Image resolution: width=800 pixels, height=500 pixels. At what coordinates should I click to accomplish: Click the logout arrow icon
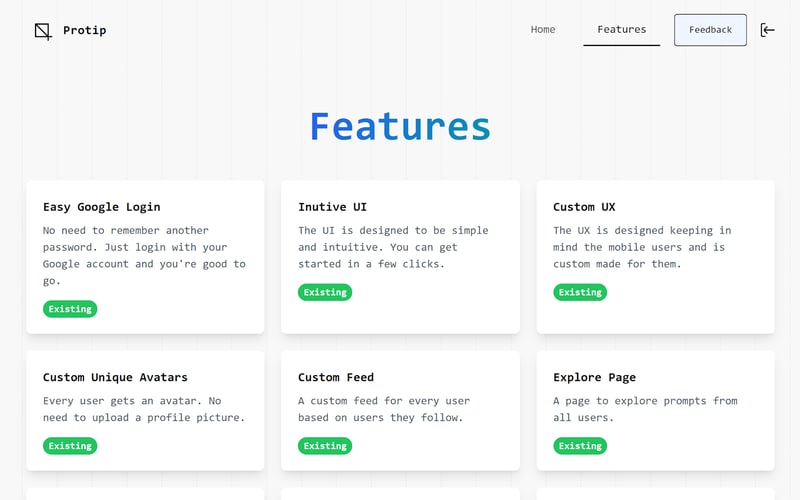click(x=767, y=30)
